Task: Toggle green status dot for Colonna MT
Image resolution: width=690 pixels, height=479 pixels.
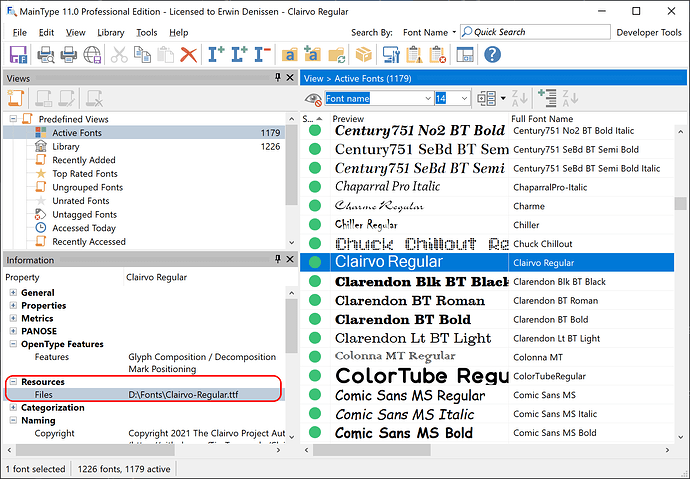Action: [315, 357]
